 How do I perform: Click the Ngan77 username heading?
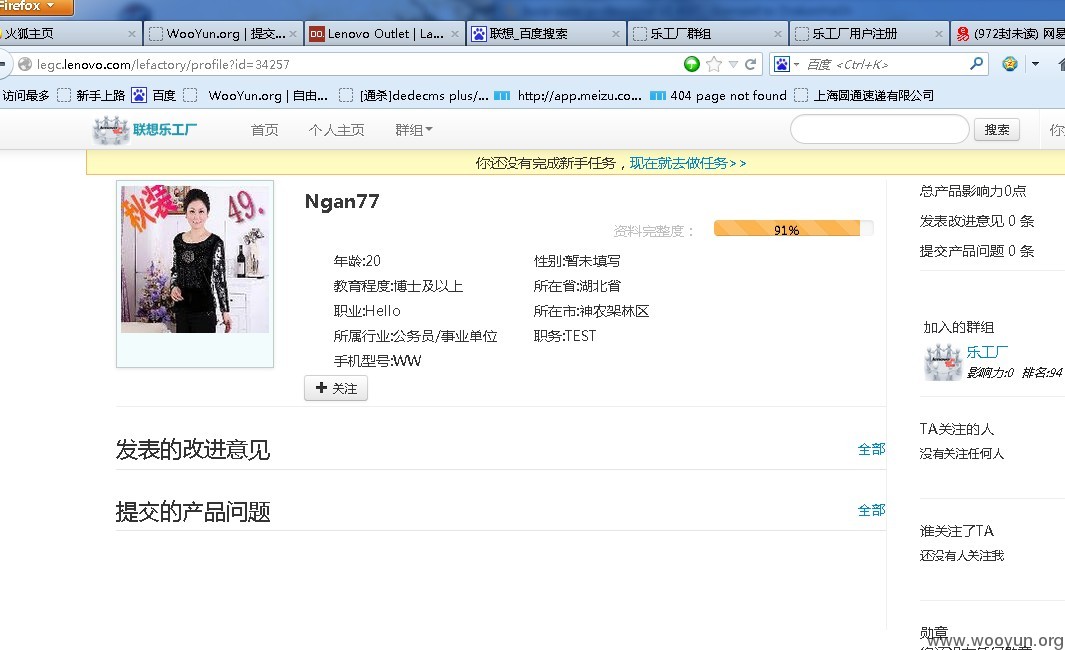coord(342,202)
